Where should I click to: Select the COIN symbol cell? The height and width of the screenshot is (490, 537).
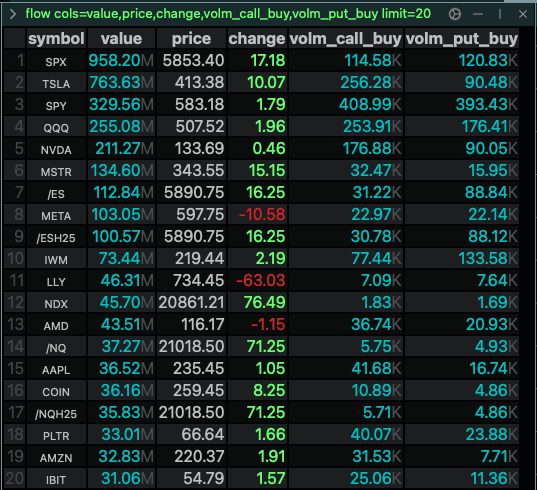[x=56, y=390]
